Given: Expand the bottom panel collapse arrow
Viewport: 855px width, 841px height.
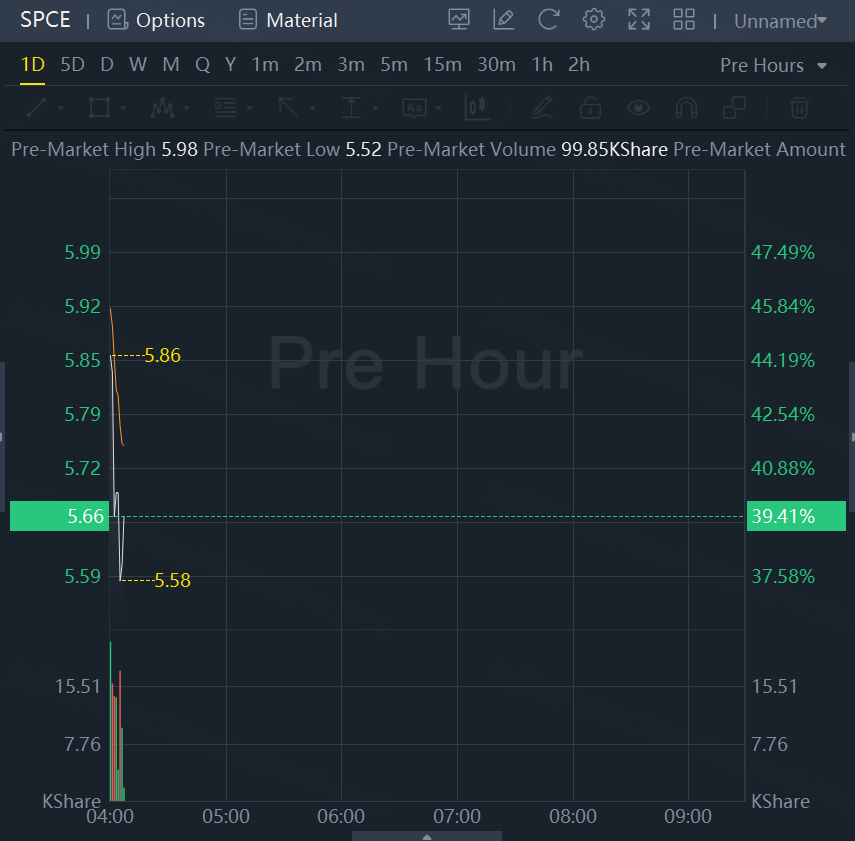Looking at the screenshot, I should (x=427, y=836).
